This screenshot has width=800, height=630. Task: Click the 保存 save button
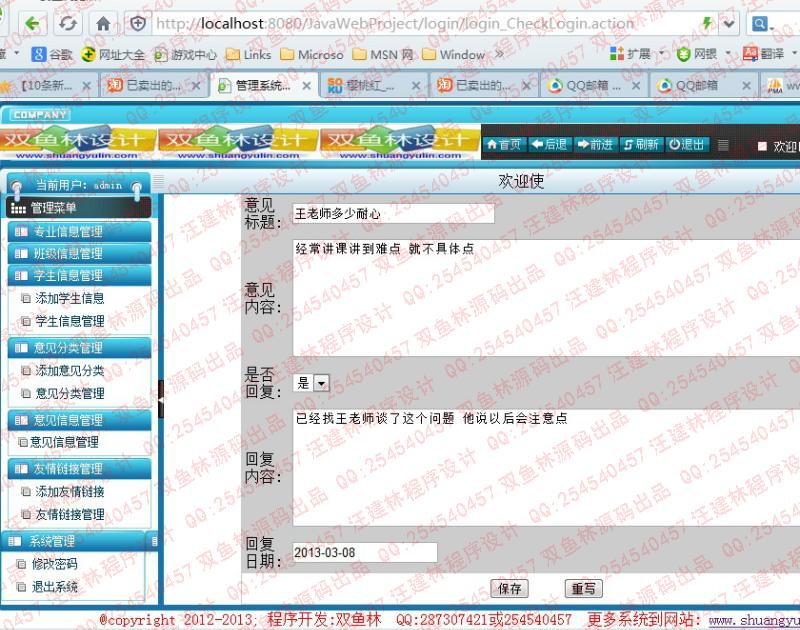coord(509,589)
